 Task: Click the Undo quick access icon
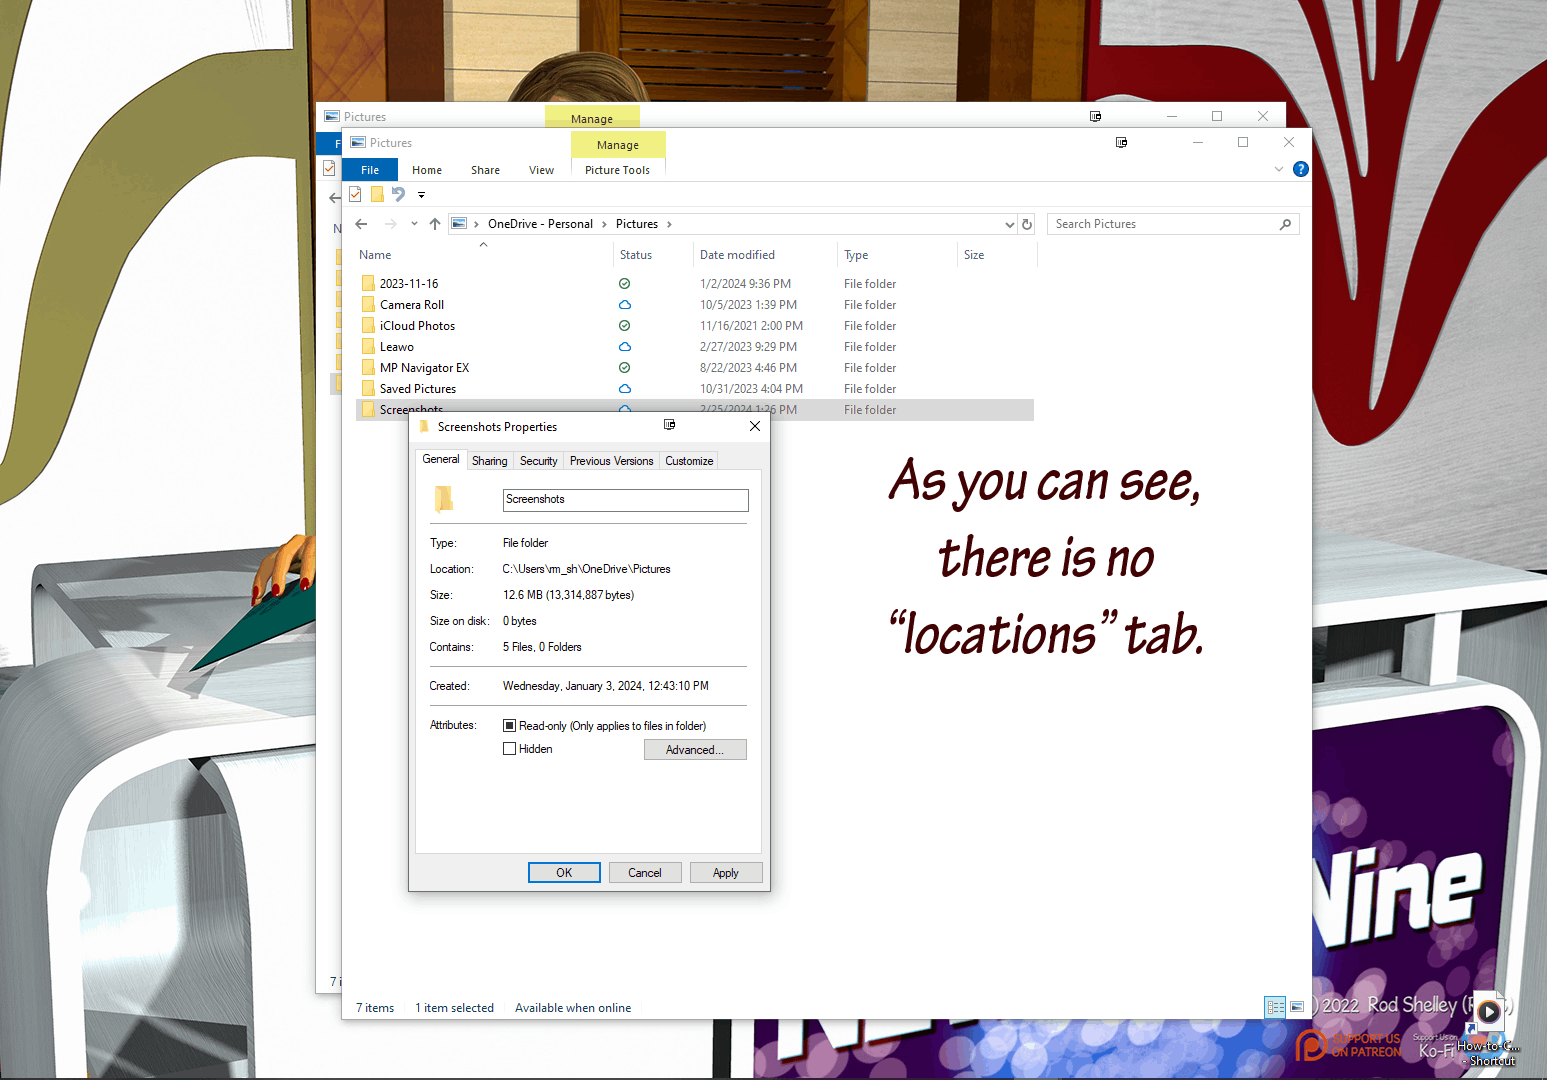point(399,194)
